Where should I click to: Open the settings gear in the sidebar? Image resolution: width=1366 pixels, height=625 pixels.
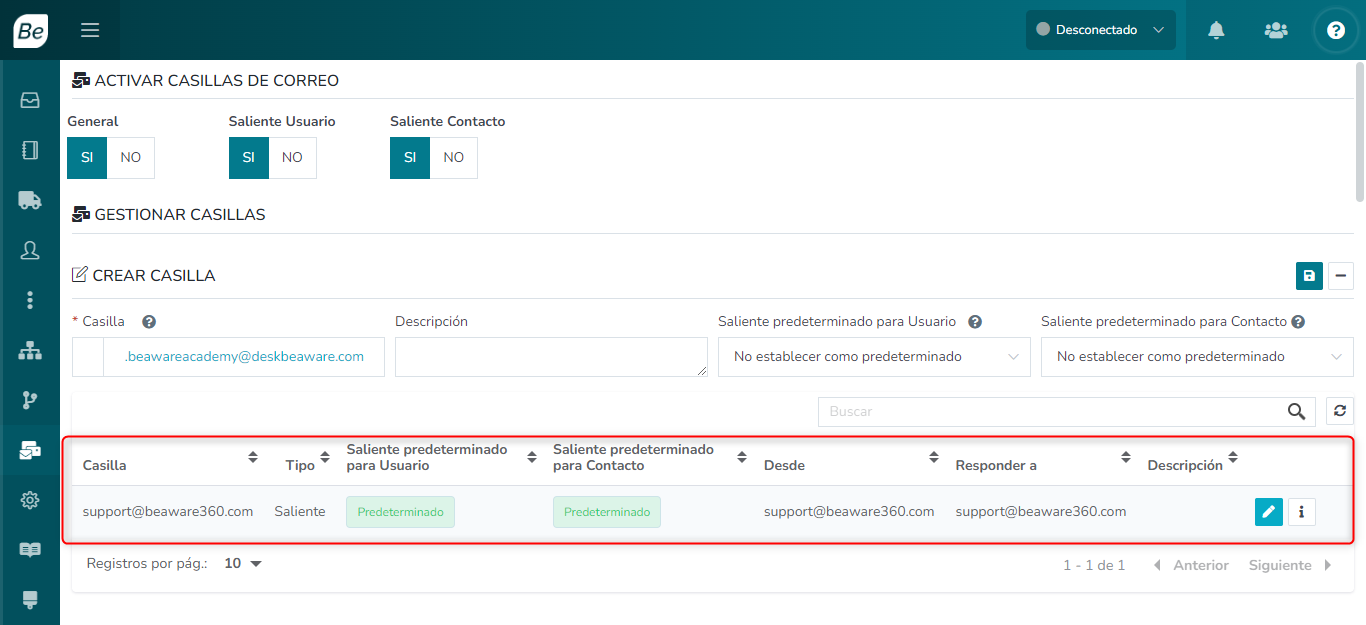coord(30,500)
